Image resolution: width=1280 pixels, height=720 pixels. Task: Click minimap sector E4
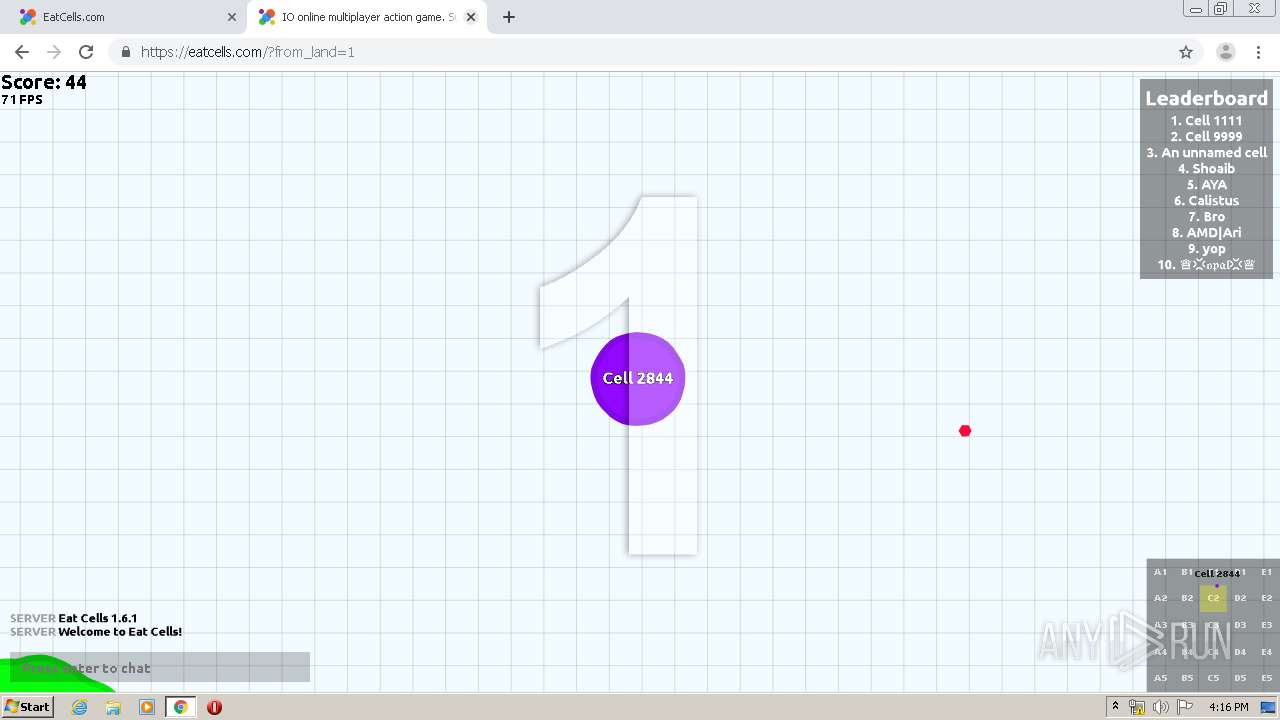(x=1267, y=652)
